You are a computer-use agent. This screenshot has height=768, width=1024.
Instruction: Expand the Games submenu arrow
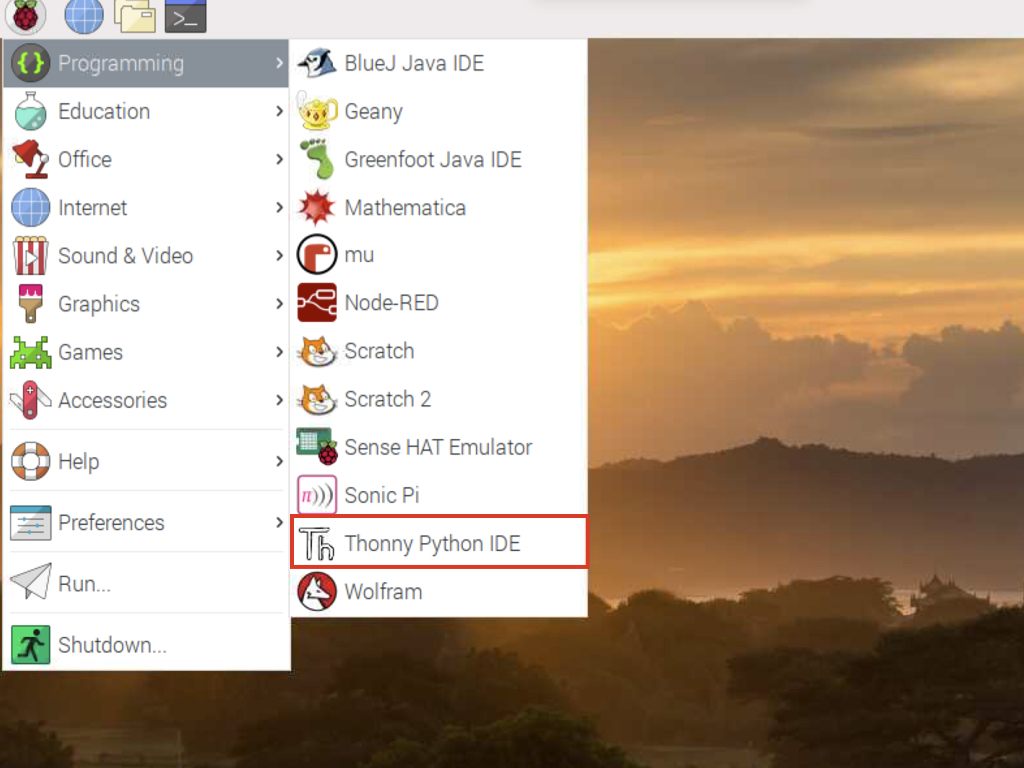pos(279,352)
